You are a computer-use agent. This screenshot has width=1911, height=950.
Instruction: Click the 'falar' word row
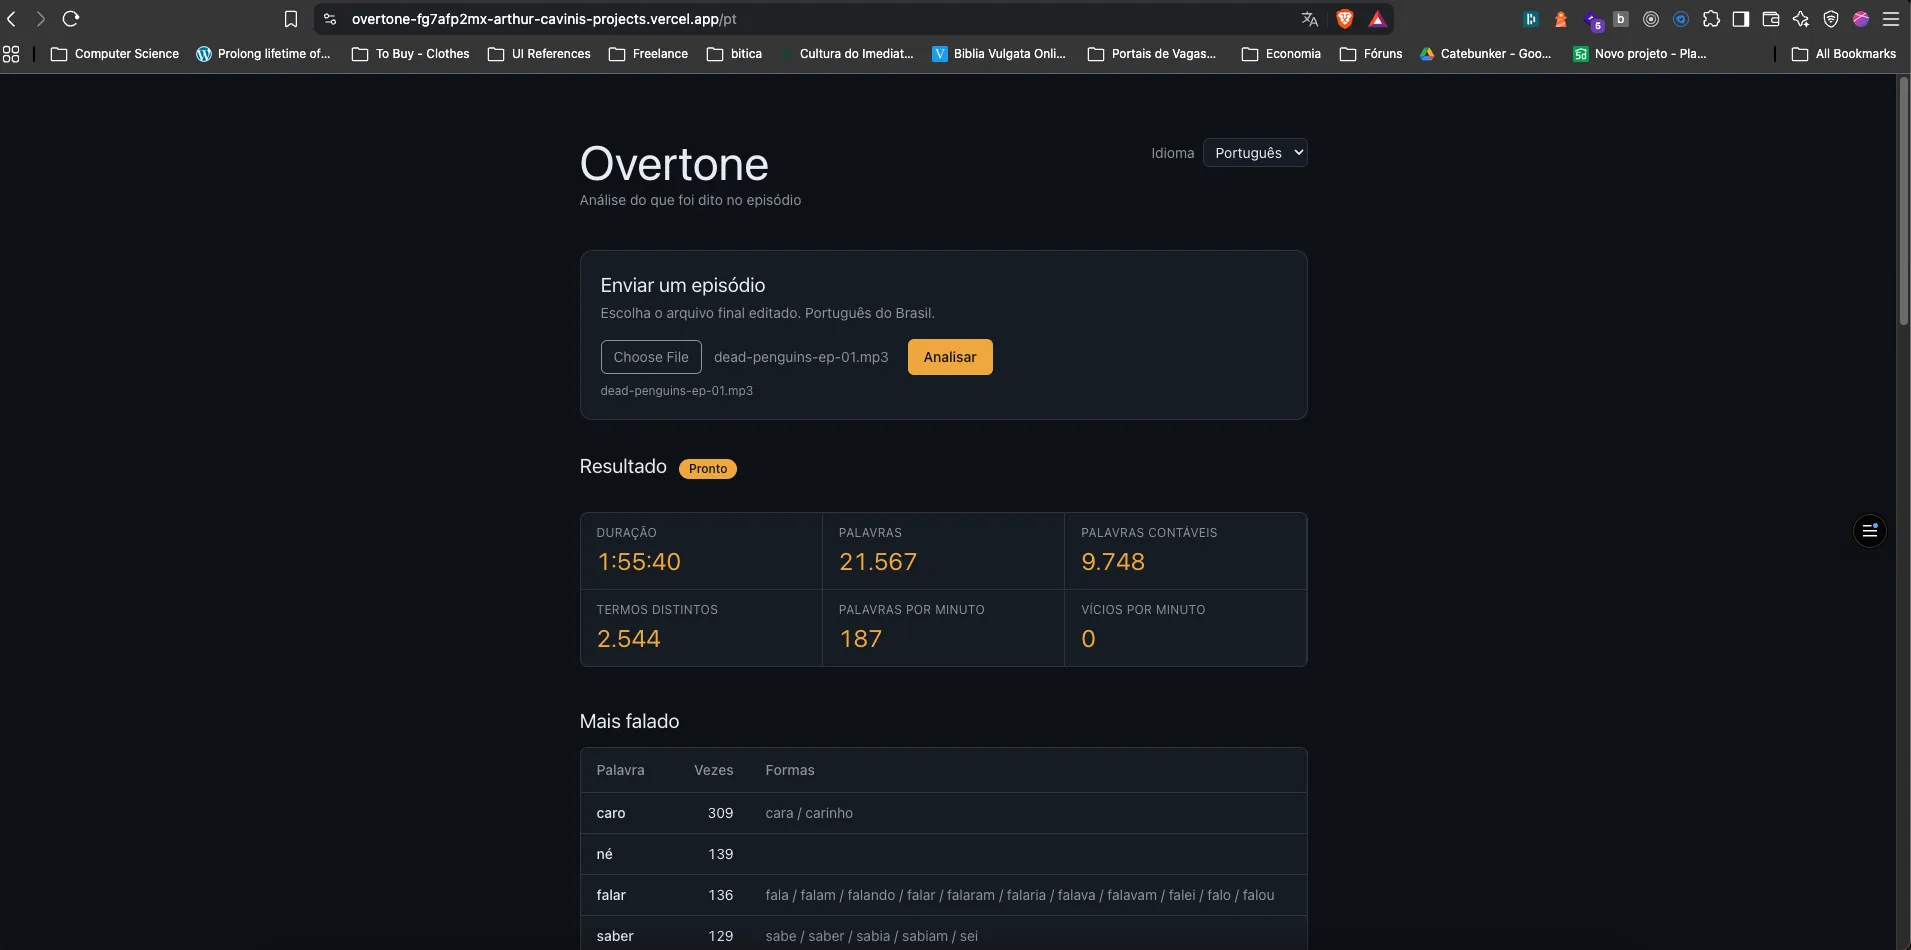(943, 895)
